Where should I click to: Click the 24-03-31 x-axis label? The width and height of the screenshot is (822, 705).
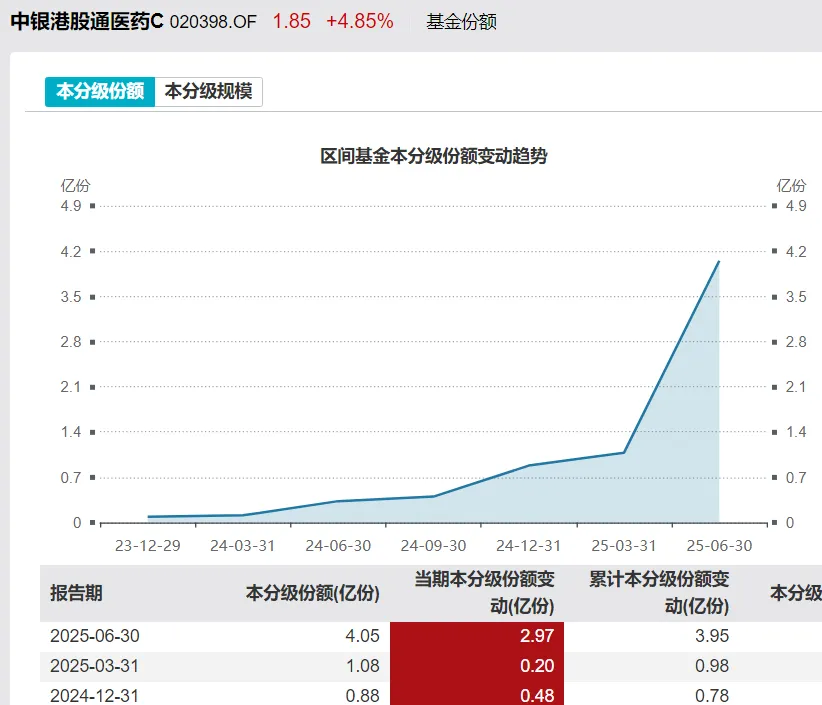click(243, 546)
